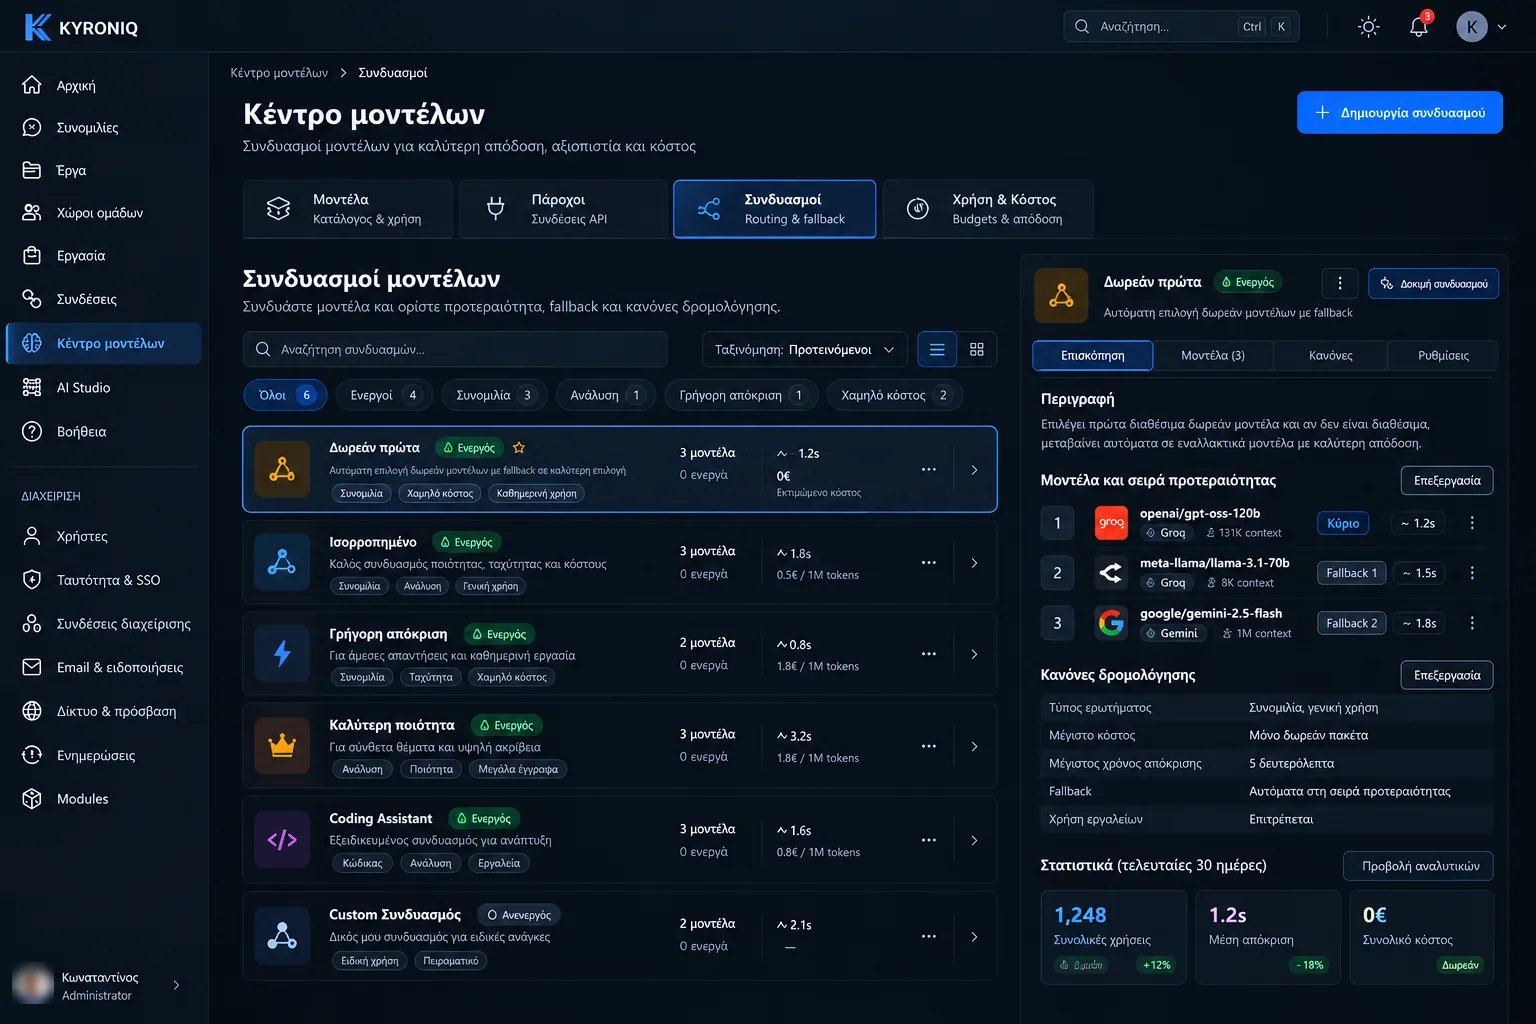Favorite the Δωρεάν πρώτα combination star
Image resolution: width=1536 pixels, height=1024 pixels.
tap(519, 448)
